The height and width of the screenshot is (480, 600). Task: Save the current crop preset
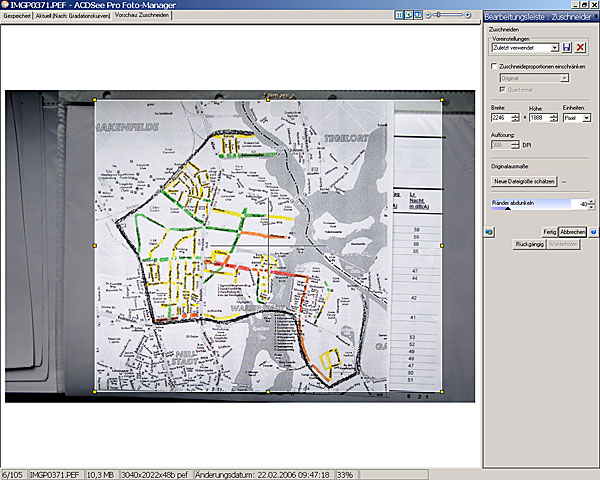click(567, 48)
